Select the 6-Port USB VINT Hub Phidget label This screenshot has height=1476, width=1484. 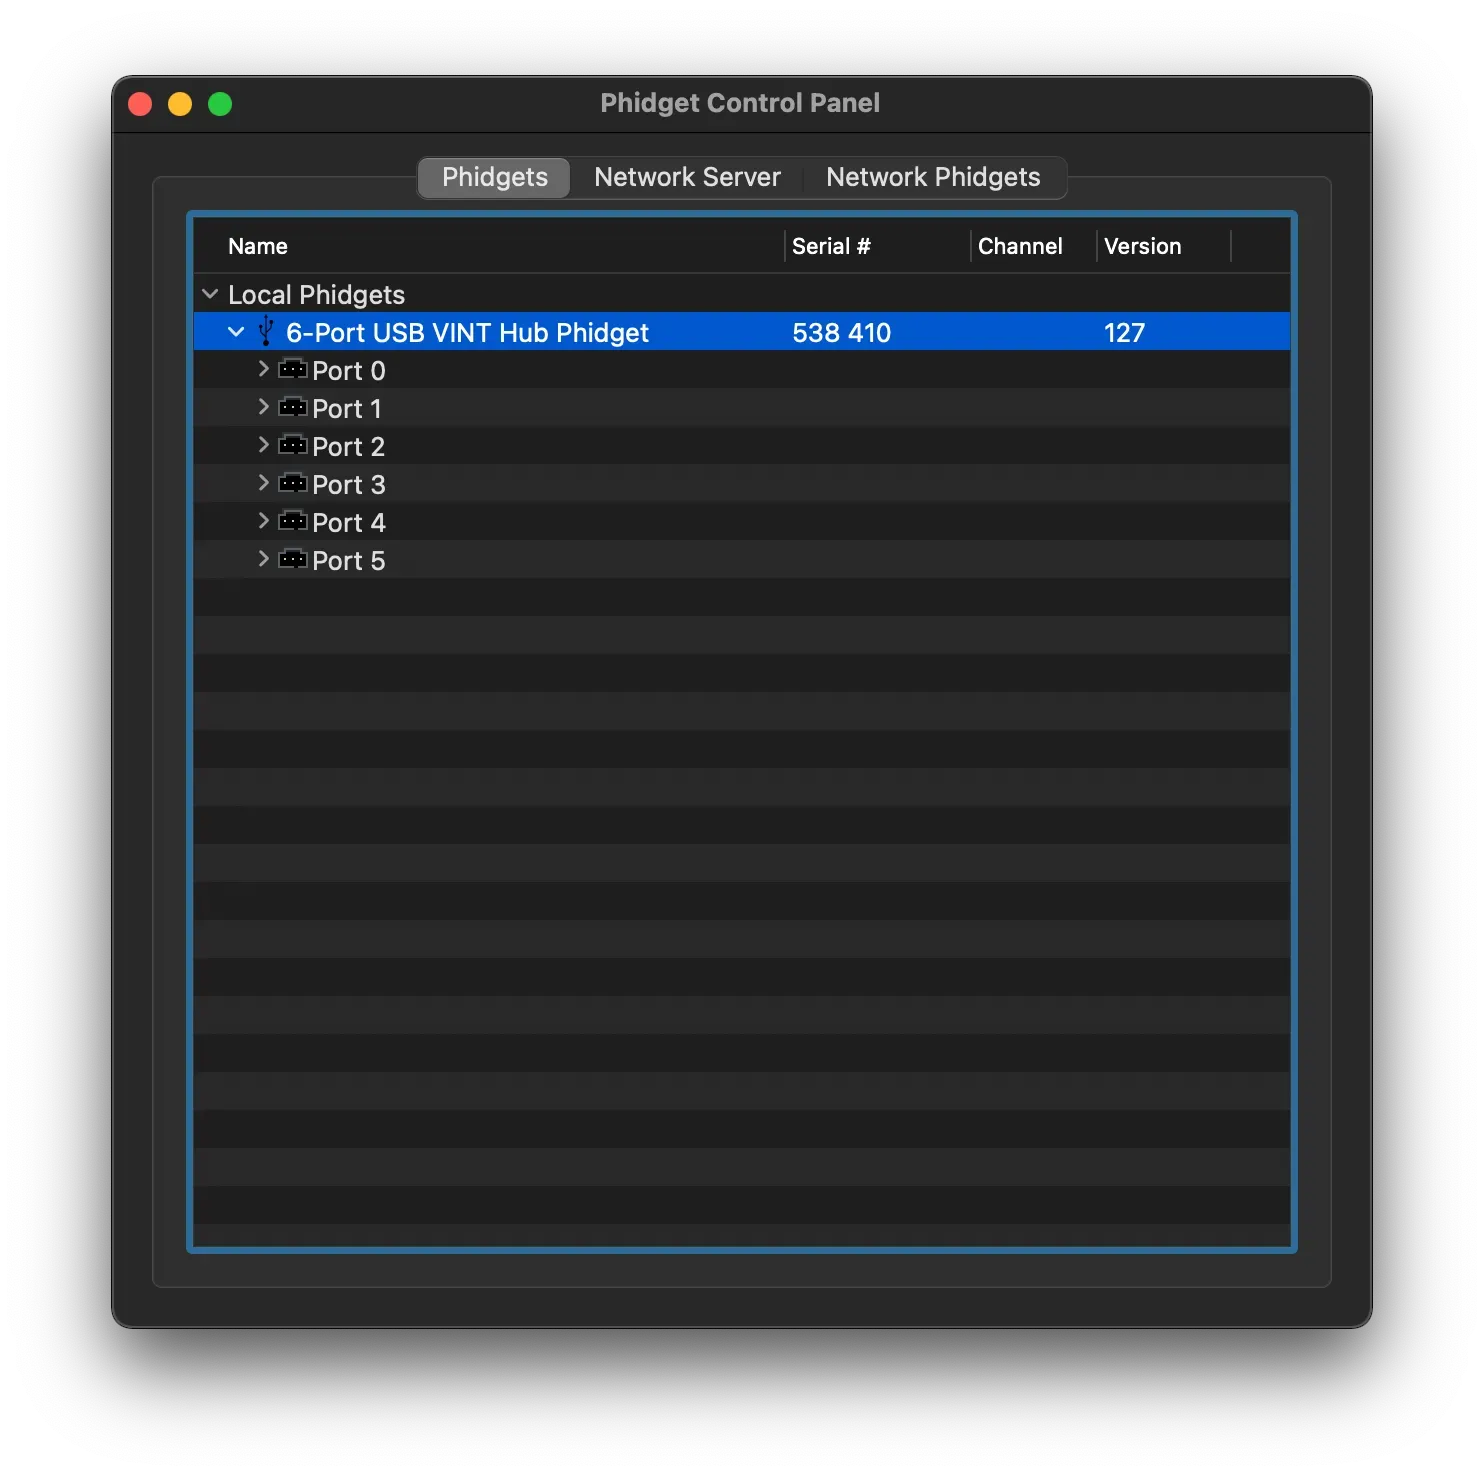point(467,333)
